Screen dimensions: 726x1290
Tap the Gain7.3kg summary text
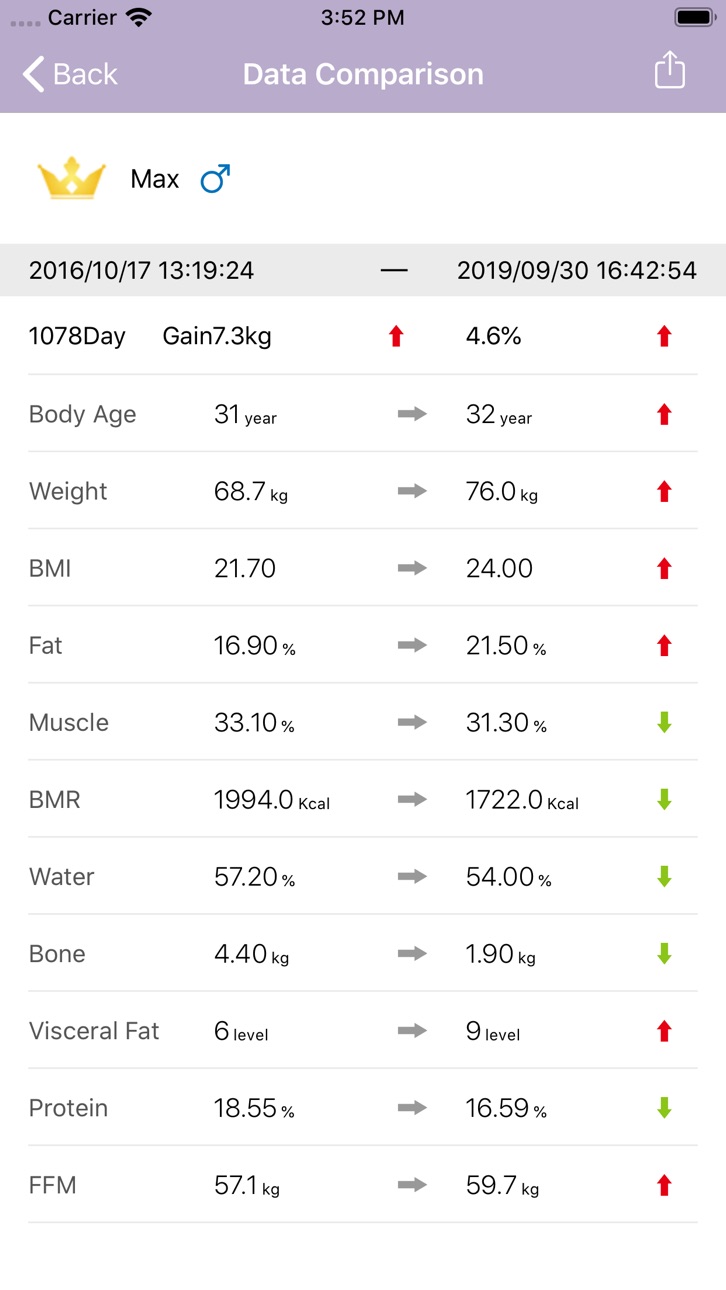[217, 336]
